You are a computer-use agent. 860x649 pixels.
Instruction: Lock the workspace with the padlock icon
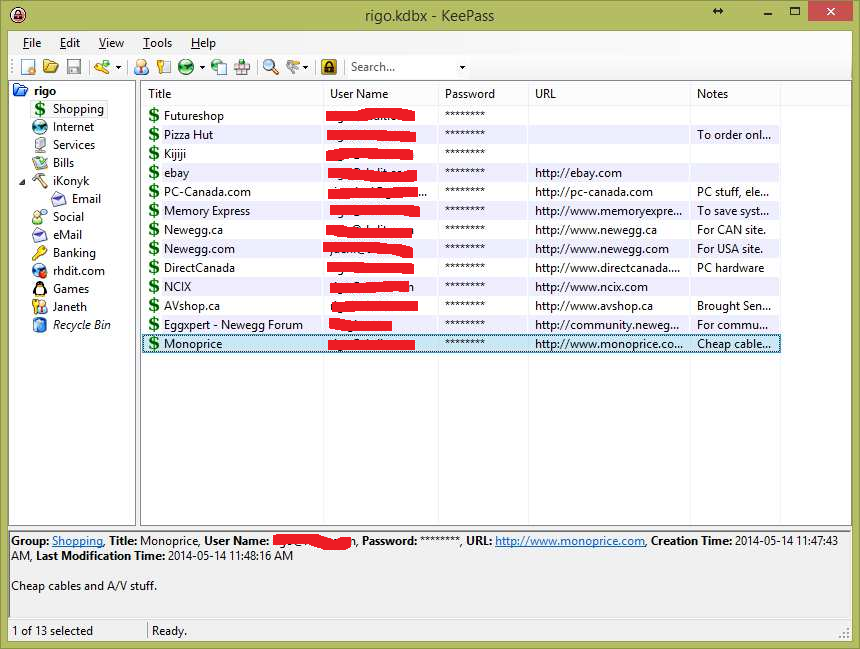pos(329,67)
